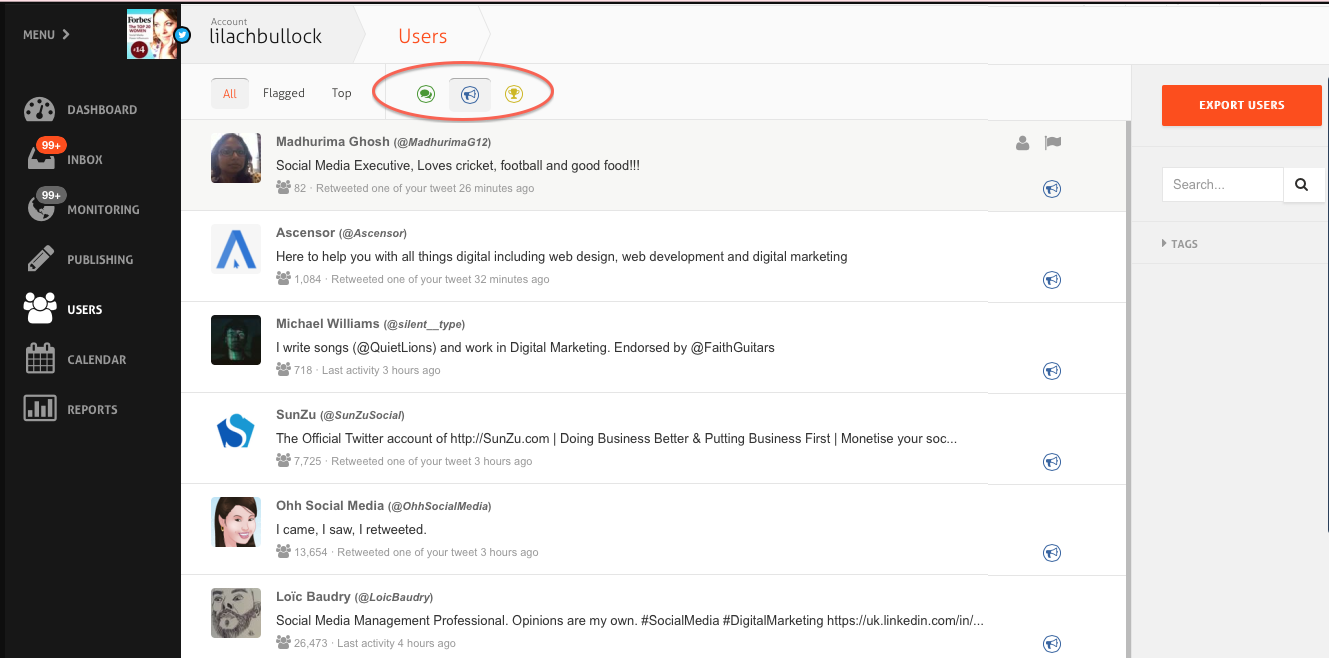1329x658 pixels.
Task: Toggle the blue megaphone retweet filter
Action: click(x=470, y=94)
